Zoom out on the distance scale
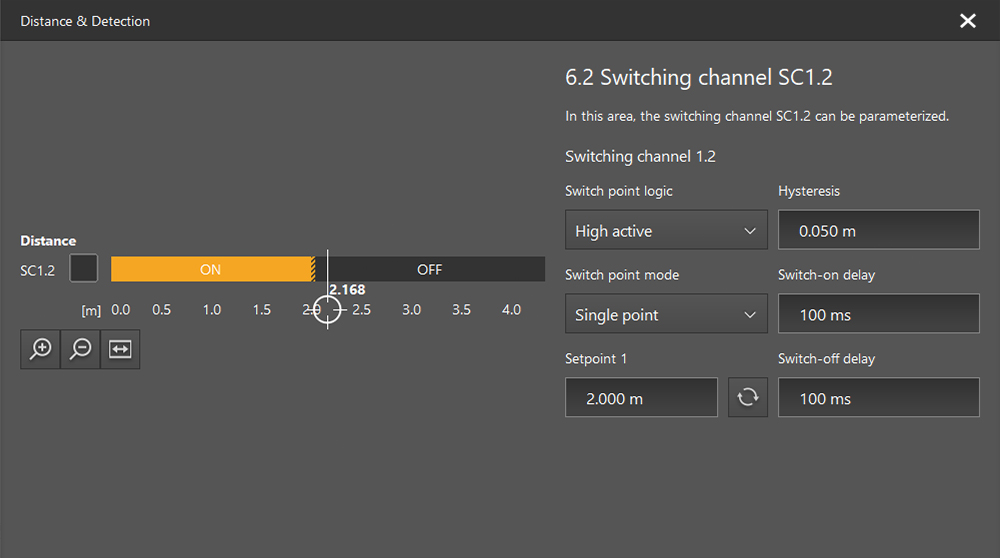This screenshot has width=1000, height=558. pos(81,349)
